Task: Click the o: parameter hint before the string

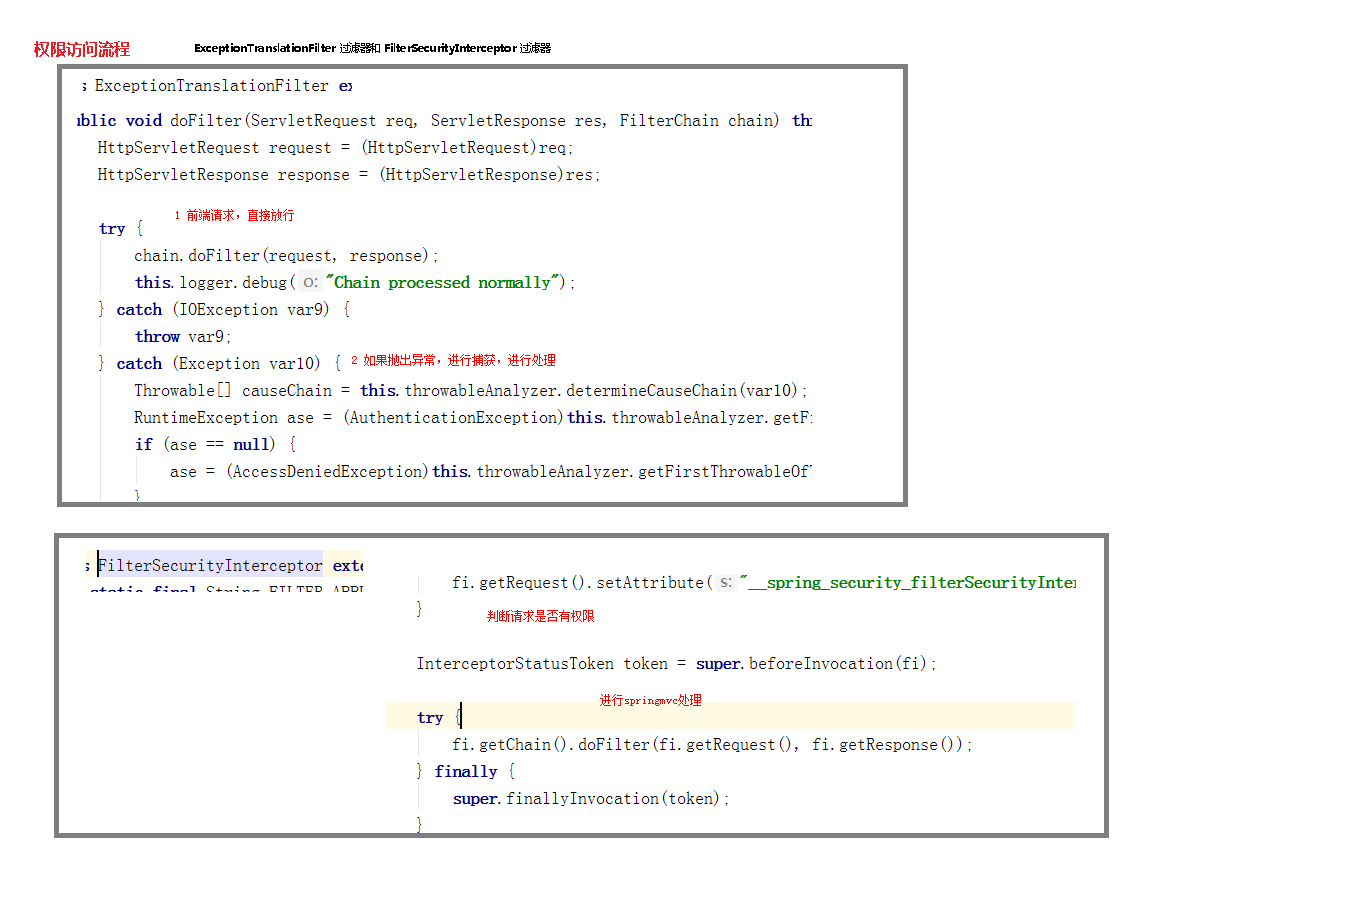Action: 310,283
